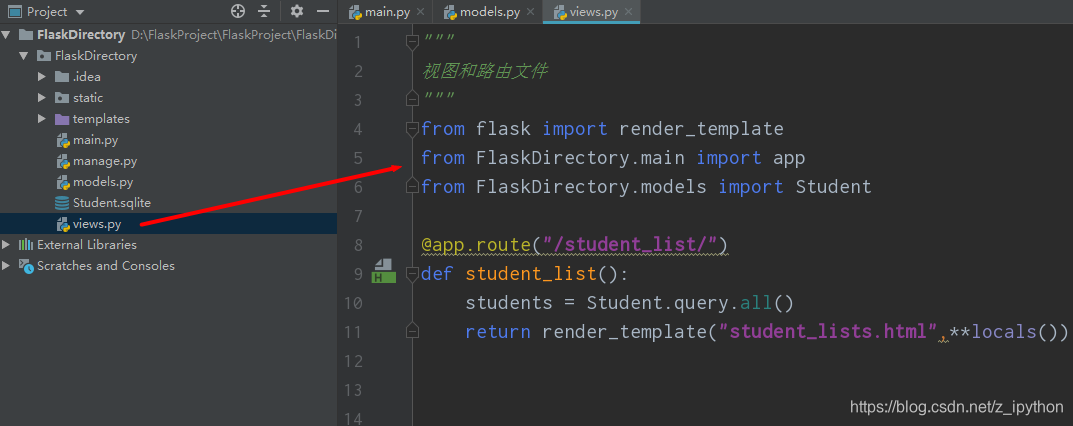The width and height of the screenshot is (1073, 426).
Task: Expand the templates folder
Action: (x=42, y=119)
